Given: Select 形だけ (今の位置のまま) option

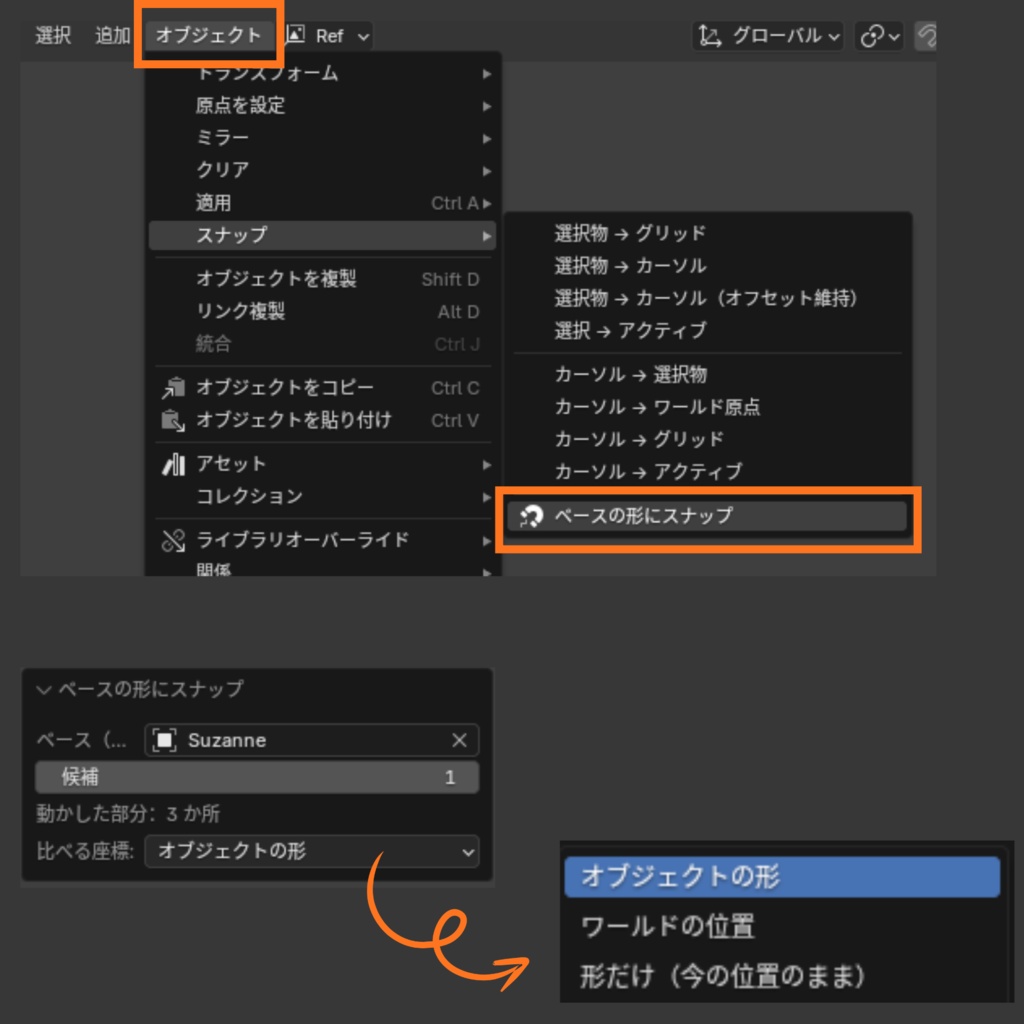Looking at the screenshot, I should click(x=782, y=976).
